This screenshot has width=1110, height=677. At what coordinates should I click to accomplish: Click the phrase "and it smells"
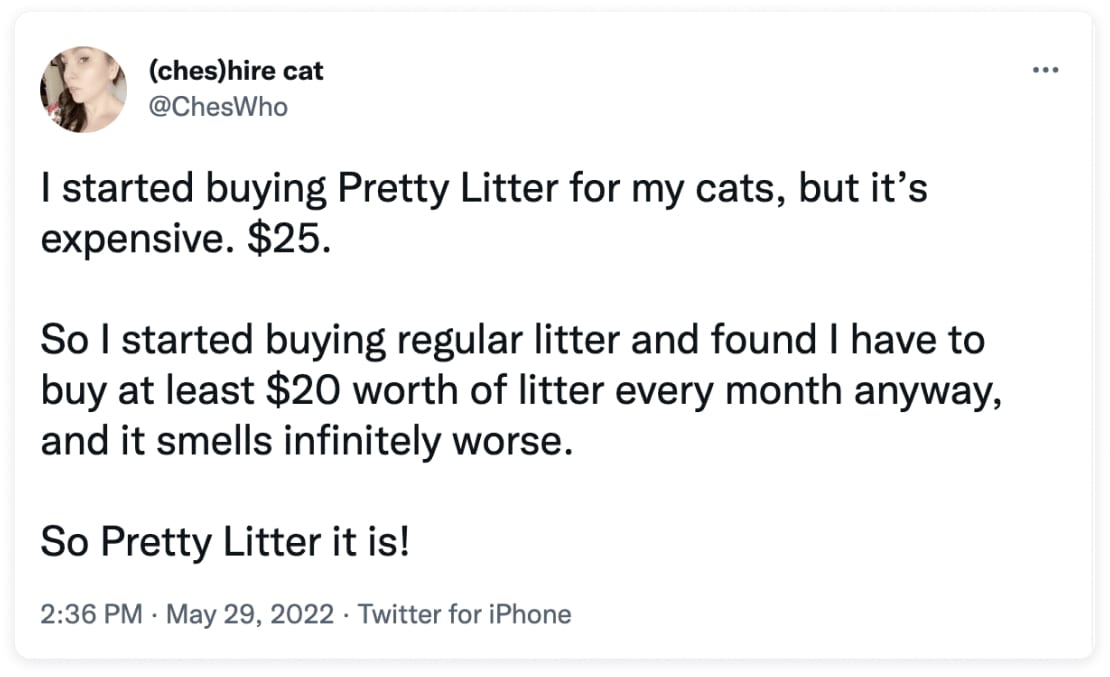(156, 441)
